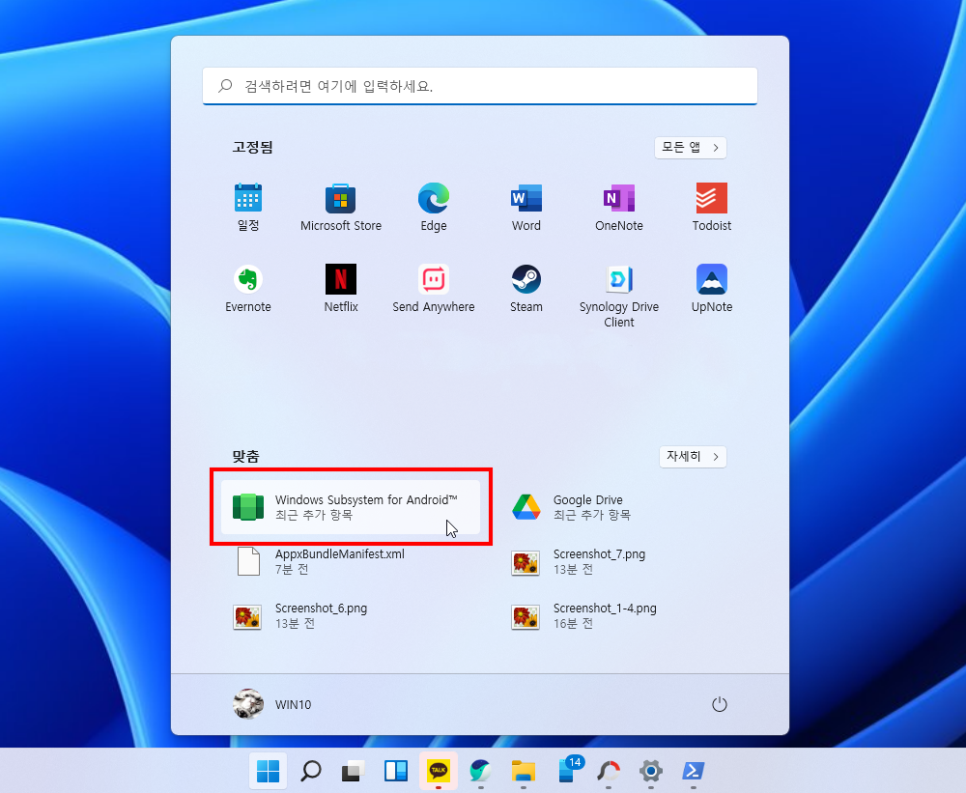Click the 자세히 more button

click(692, 457)
